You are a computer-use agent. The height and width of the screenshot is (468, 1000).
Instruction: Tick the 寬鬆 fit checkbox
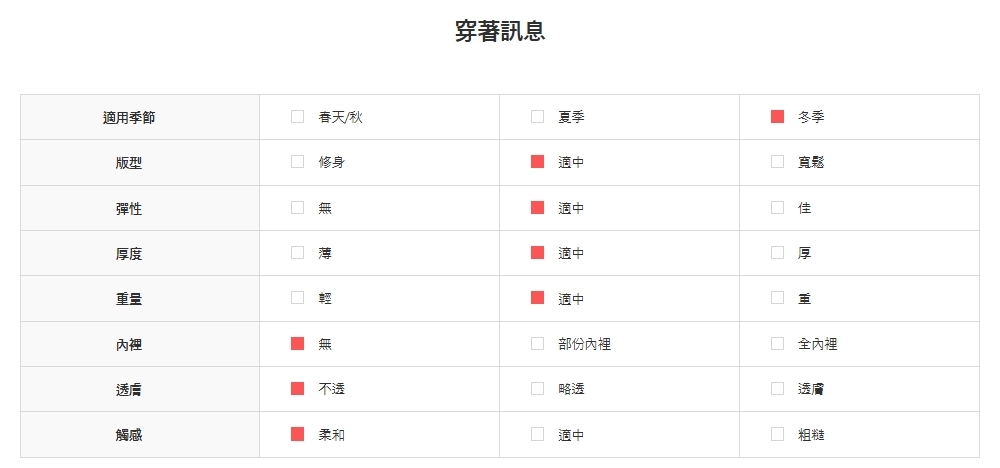coord(777,162)
